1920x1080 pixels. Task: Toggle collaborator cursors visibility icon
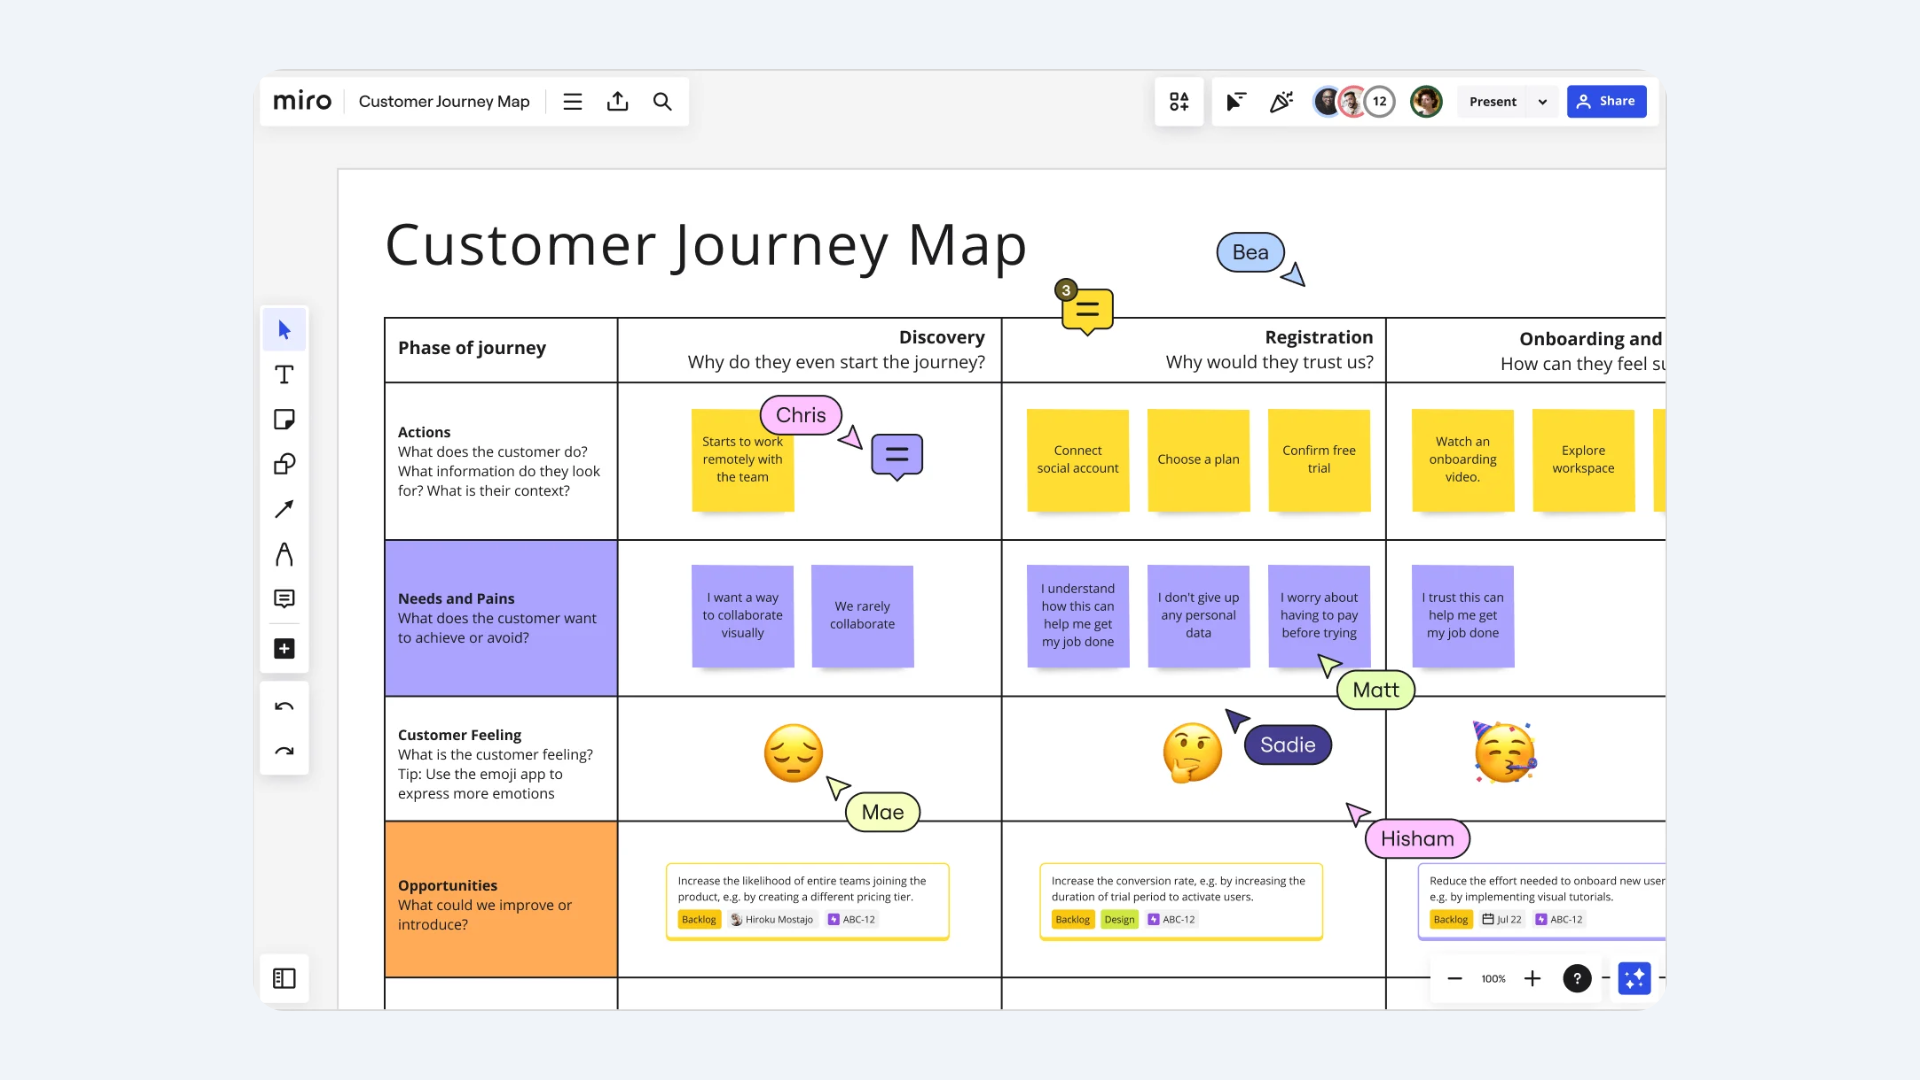click(x=1236, y=101)
